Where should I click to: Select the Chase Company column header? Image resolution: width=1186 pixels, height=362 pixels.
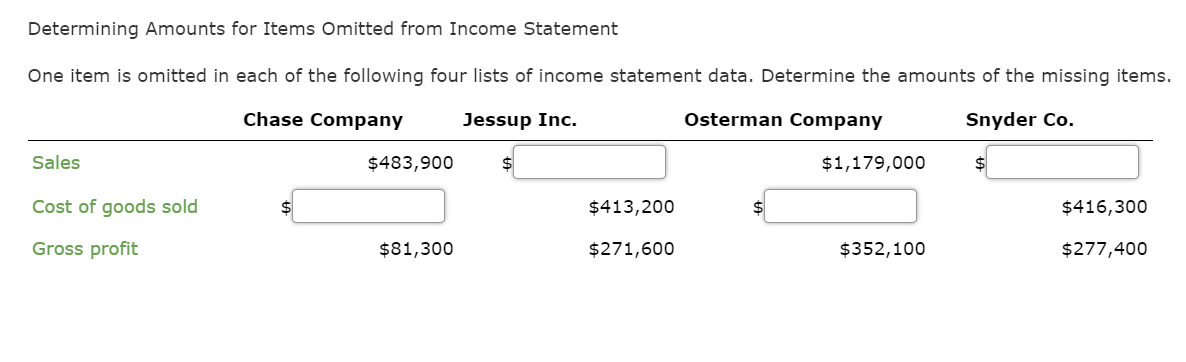click(323, 120)
